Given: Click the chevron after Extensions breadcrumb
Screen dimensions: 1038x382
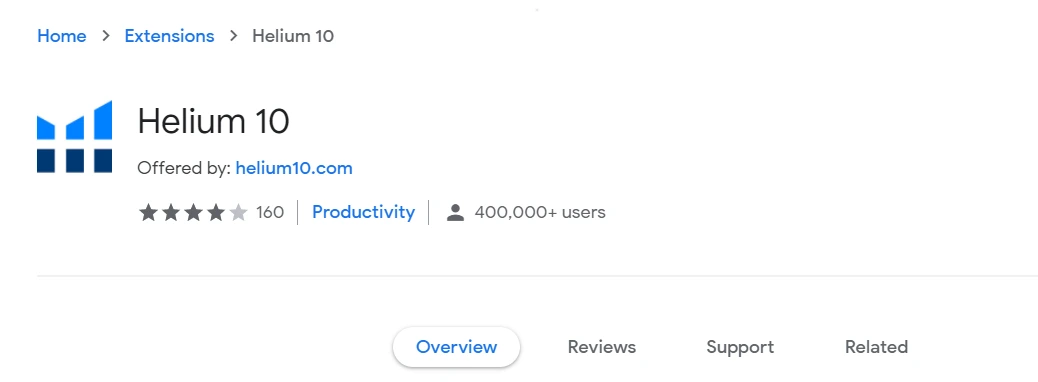Looking at the screenshot, I should coord(233,36).
